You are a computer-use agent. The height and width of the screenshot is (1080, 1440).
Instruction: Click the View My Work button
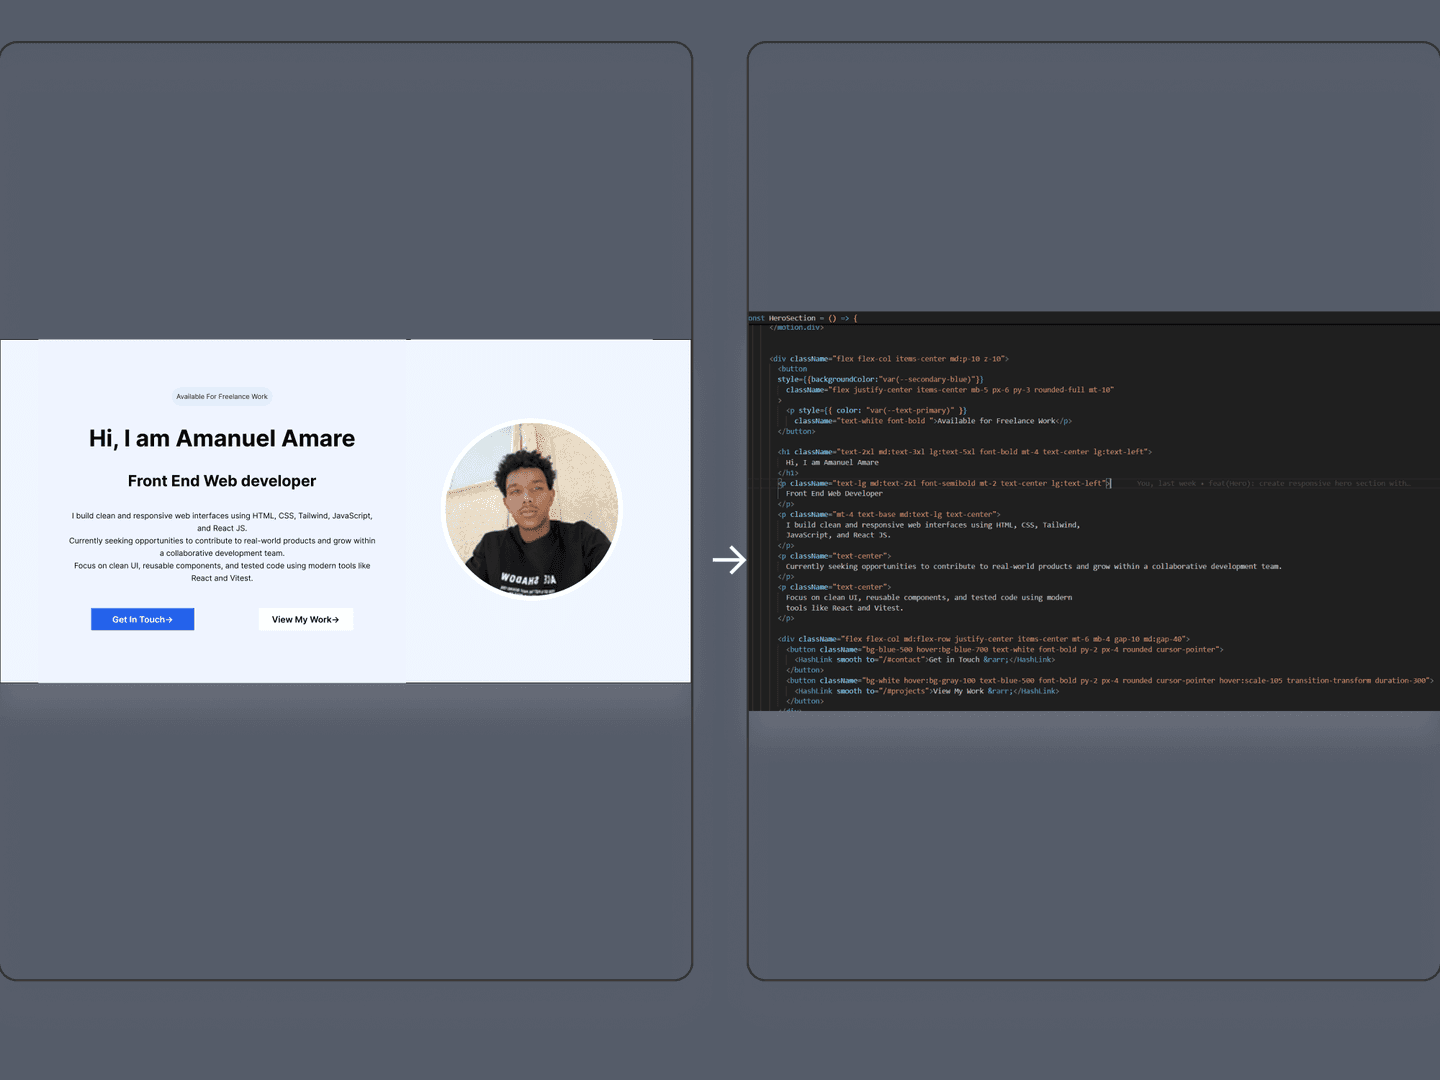(x=305, y=619)
